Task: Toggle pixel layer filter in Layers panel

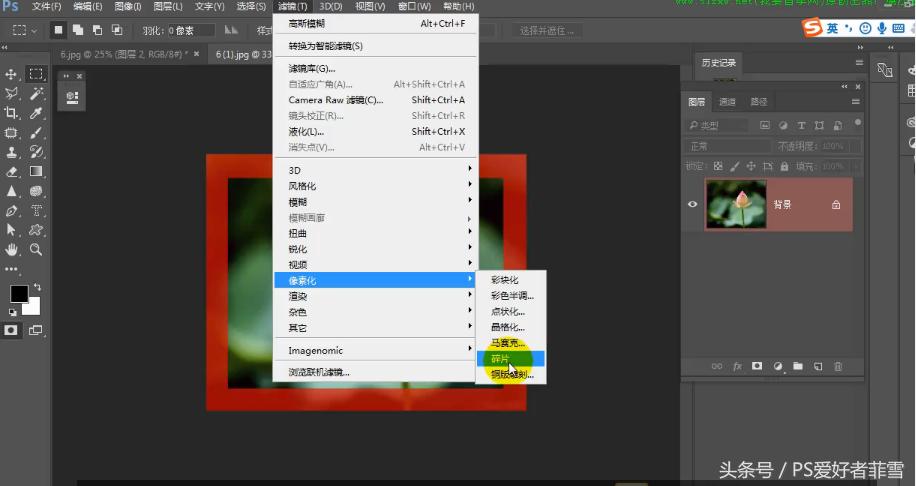Action: (765, 125)
